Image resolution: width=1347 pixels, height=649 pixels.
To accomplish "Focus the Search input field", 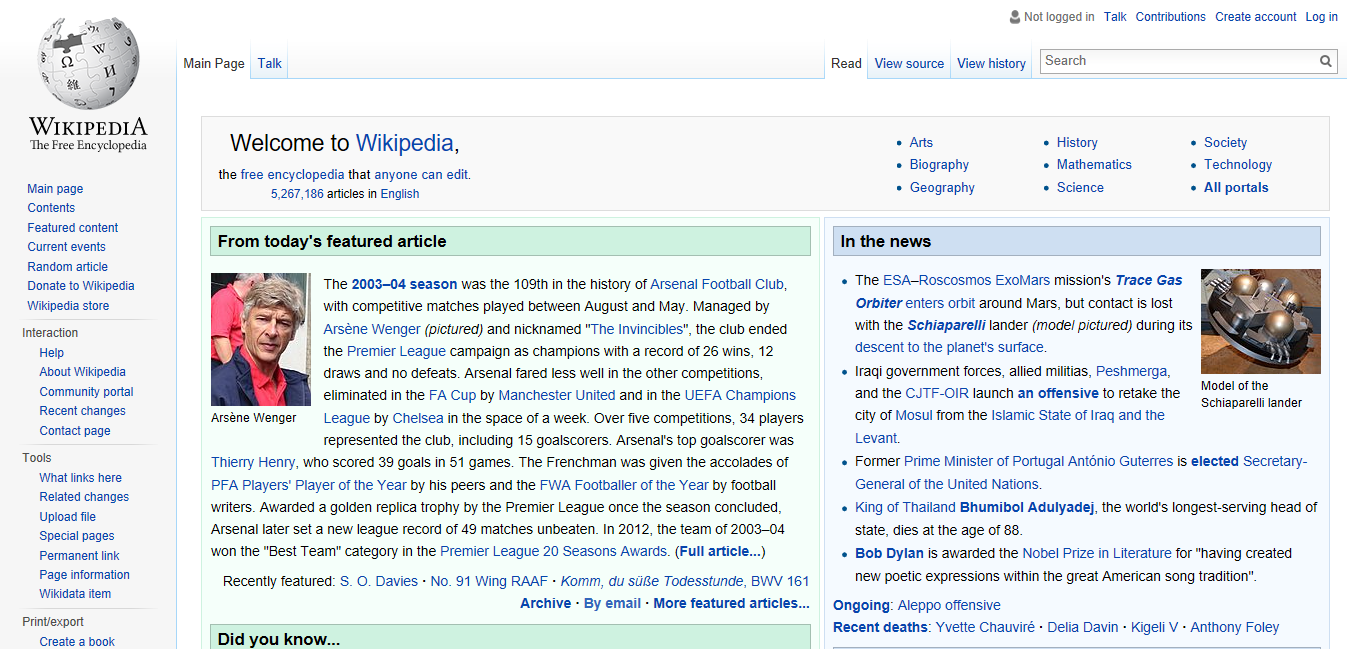I will click(1179, 61).
